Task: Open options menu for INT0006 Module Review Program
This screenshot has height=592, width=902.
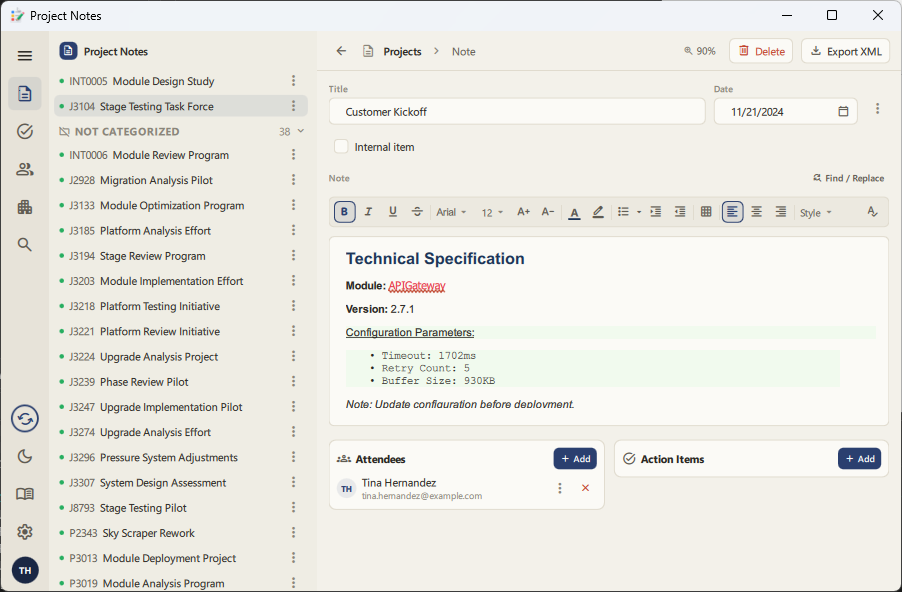Action: tap(293, 154)
